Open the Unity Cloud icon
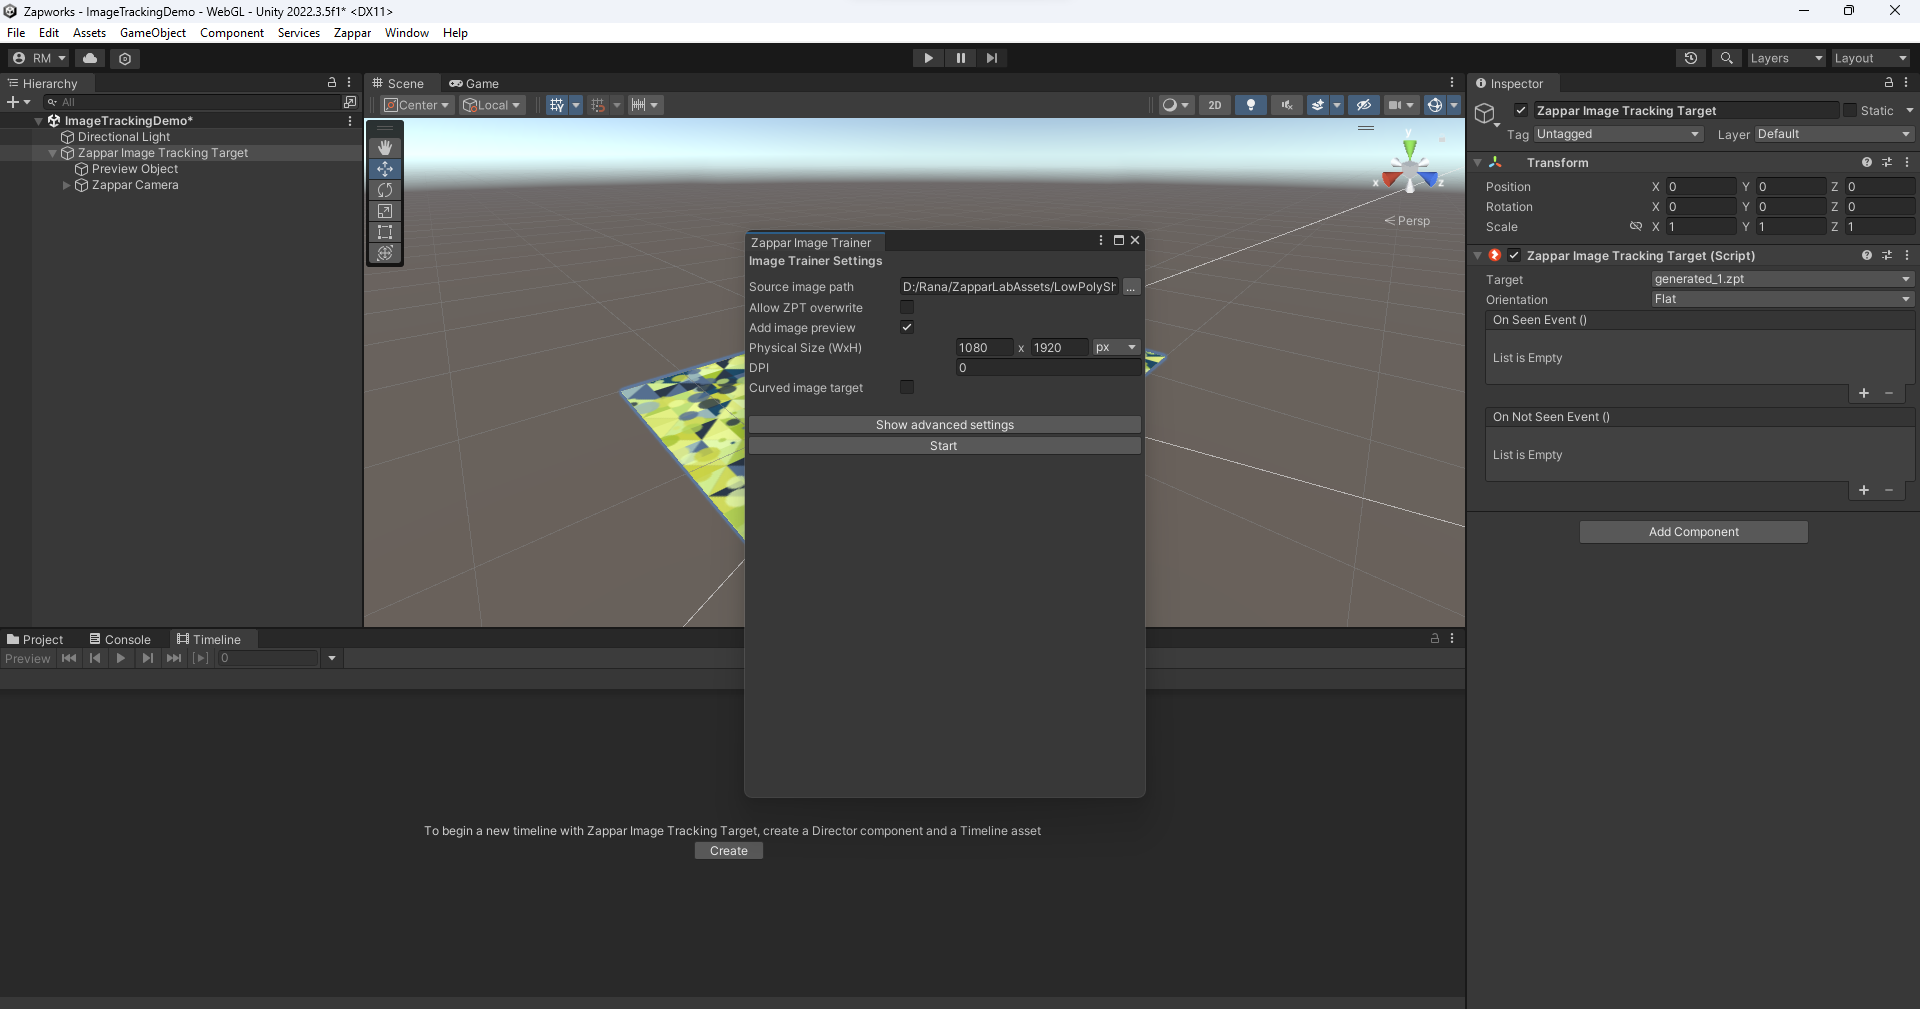This screenshot has height=1009, width=1920. click(x=90, y=58)
